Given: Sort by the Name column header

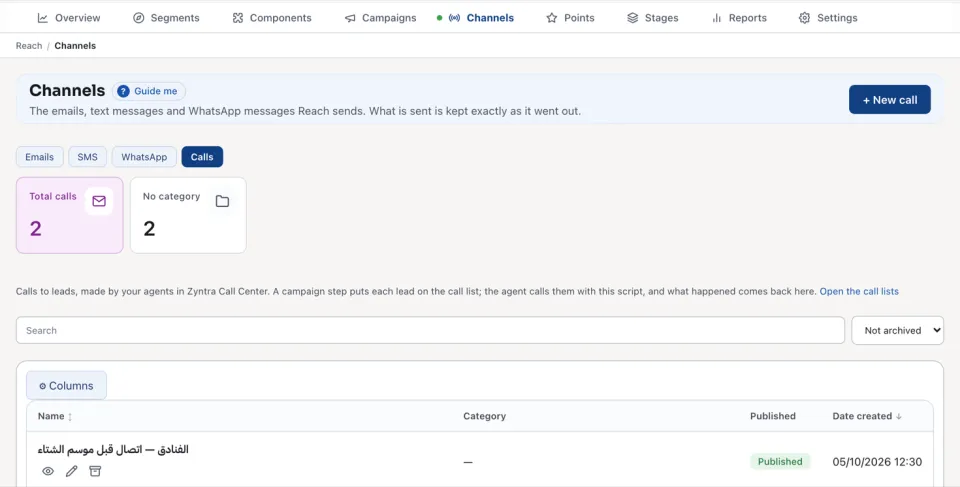Looking at the screenshot, I should pos(54,416).
